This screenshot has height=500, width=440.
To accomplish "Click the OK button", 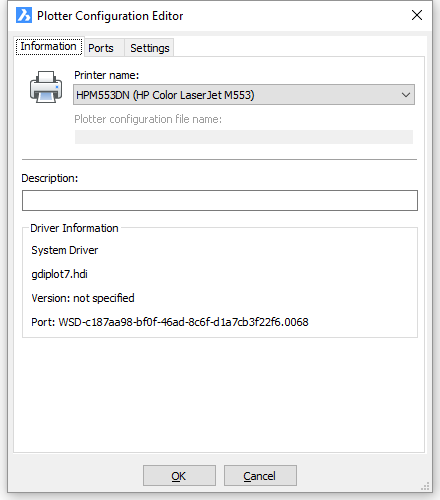I will [179, 476].
